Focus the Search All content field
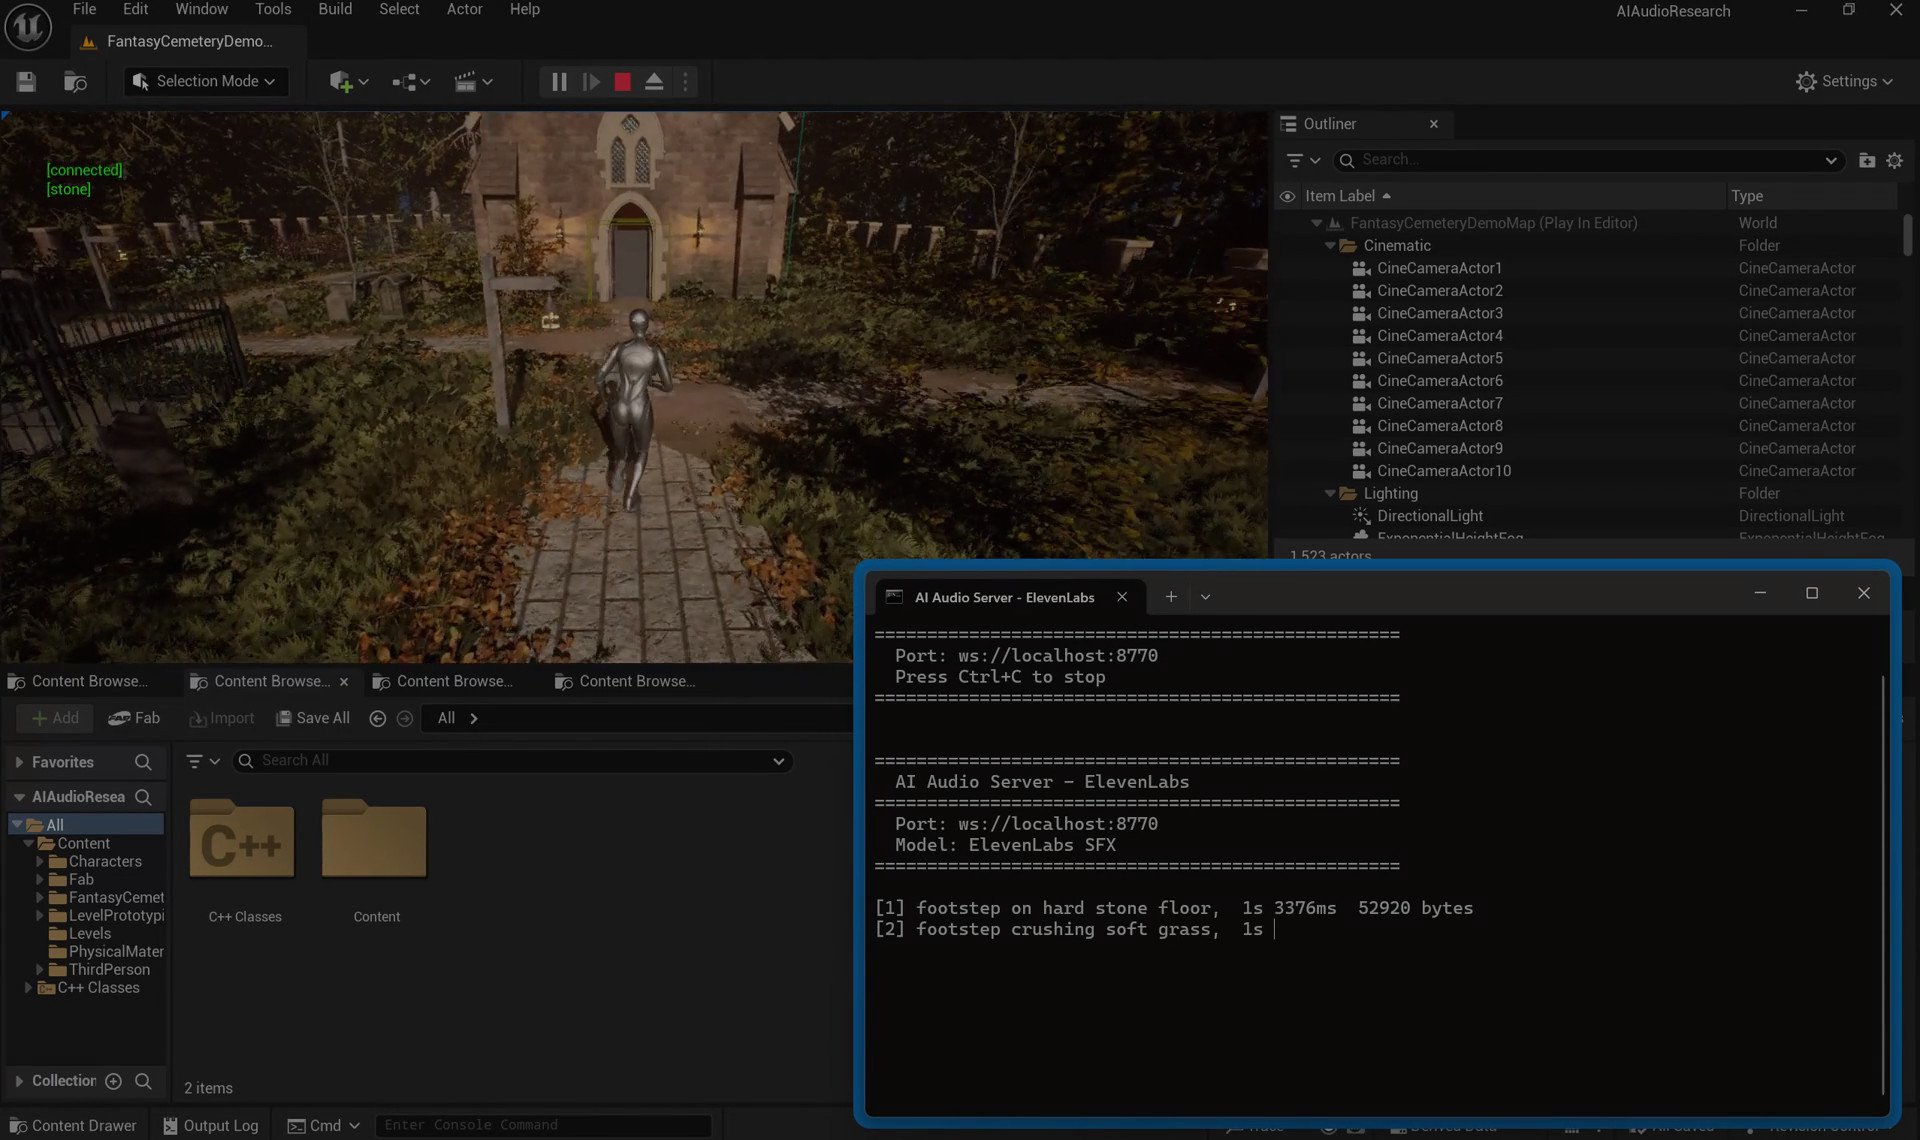 tap(512, 761)
